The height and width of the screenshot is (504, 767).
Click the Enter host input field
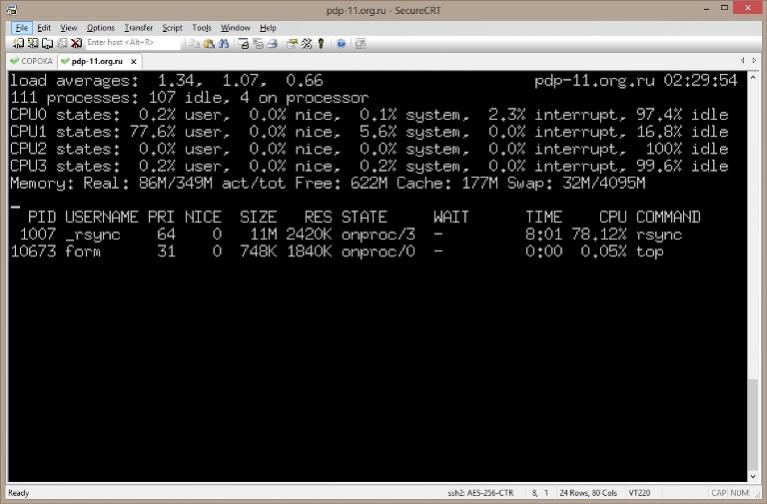coord(130,44)
